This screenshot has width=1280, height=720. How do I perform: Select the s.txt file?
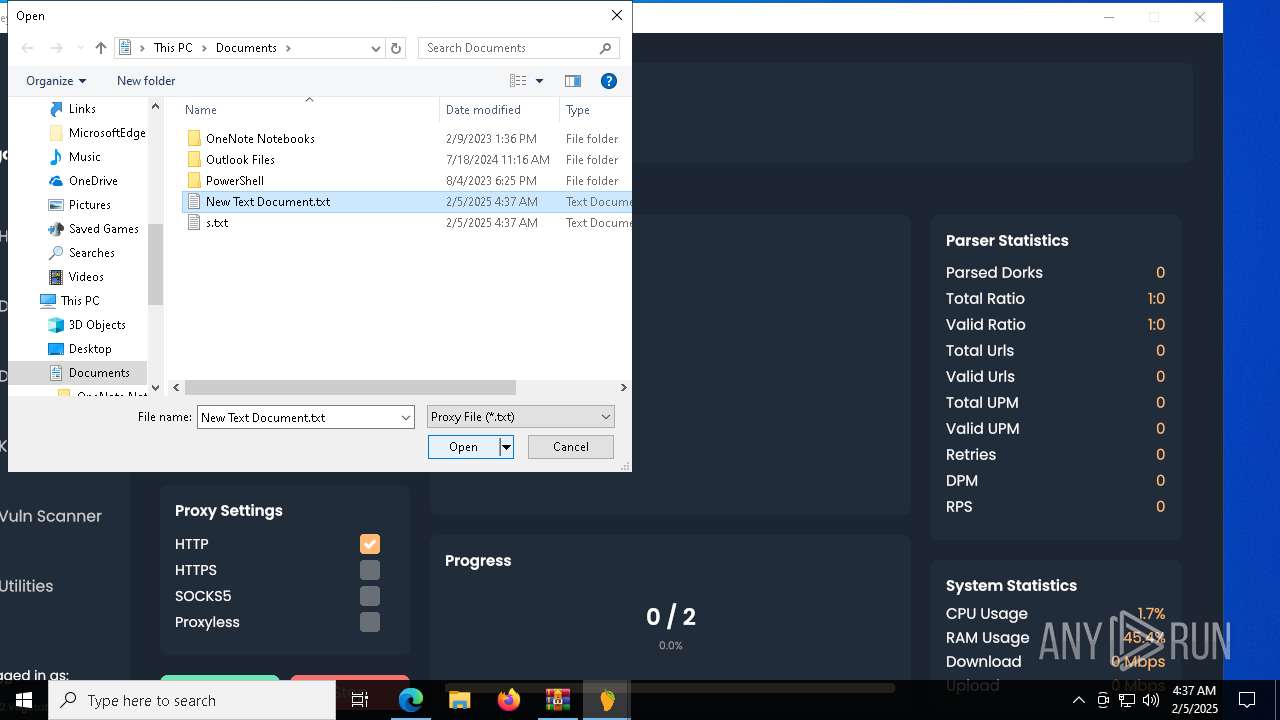[x=217, y=223]
